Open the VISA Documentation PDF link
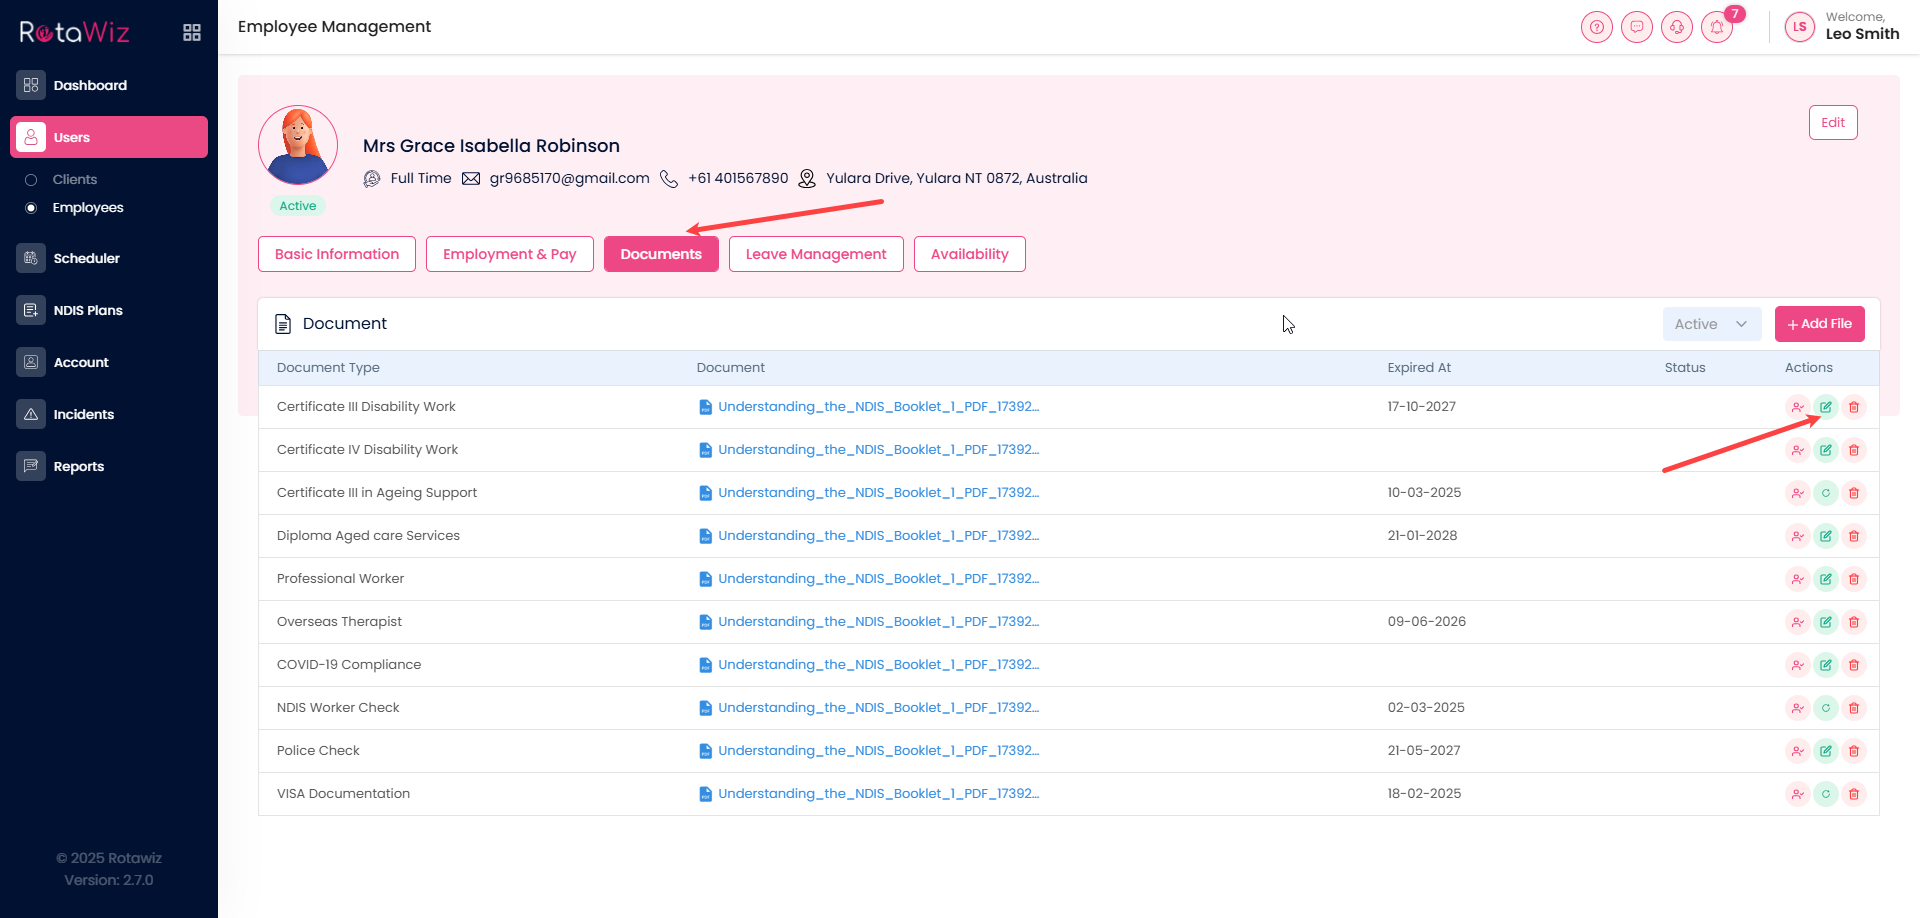 coord(877,794)
